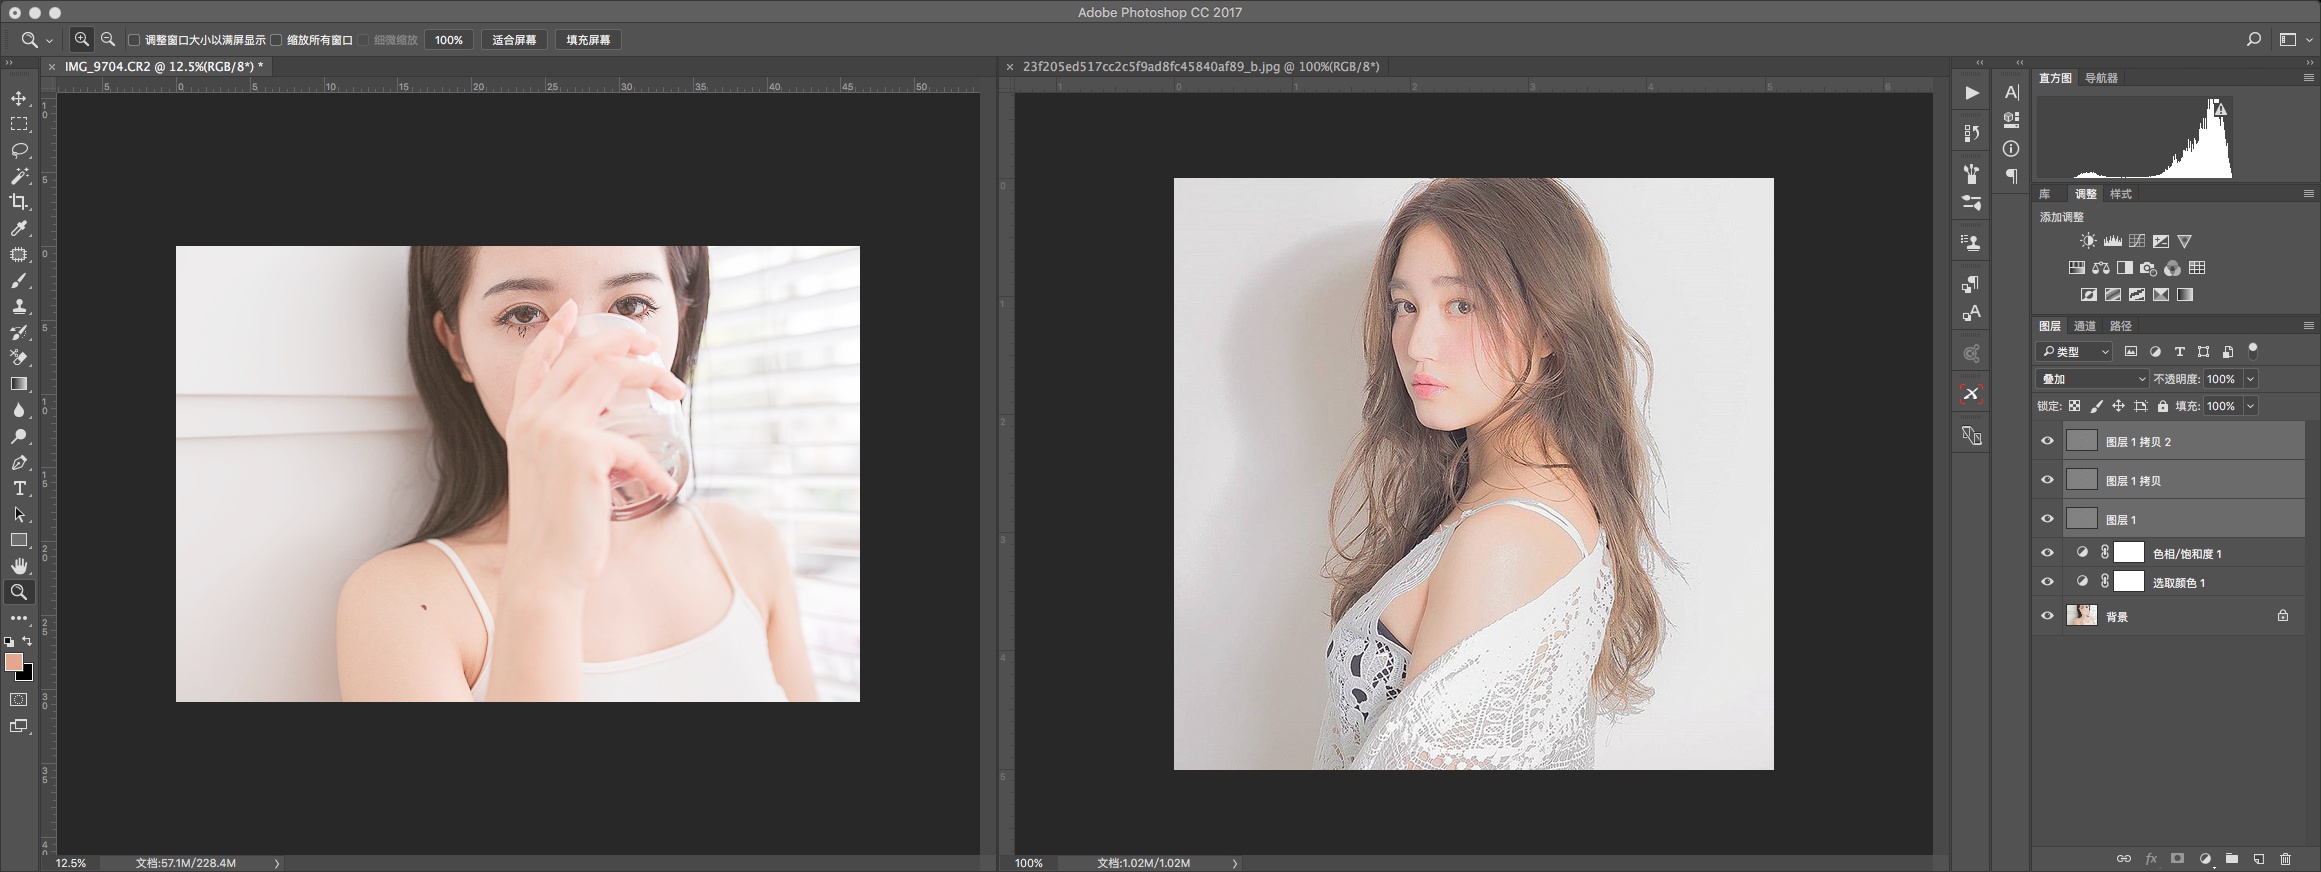Open the Paragraph panel icon
This screenshot has height=872, width=2321.
coord(2012,176)
